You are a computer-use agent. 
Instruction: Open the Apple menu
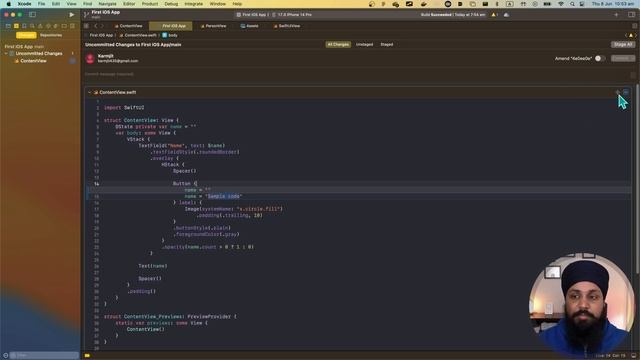click(9, 4)
